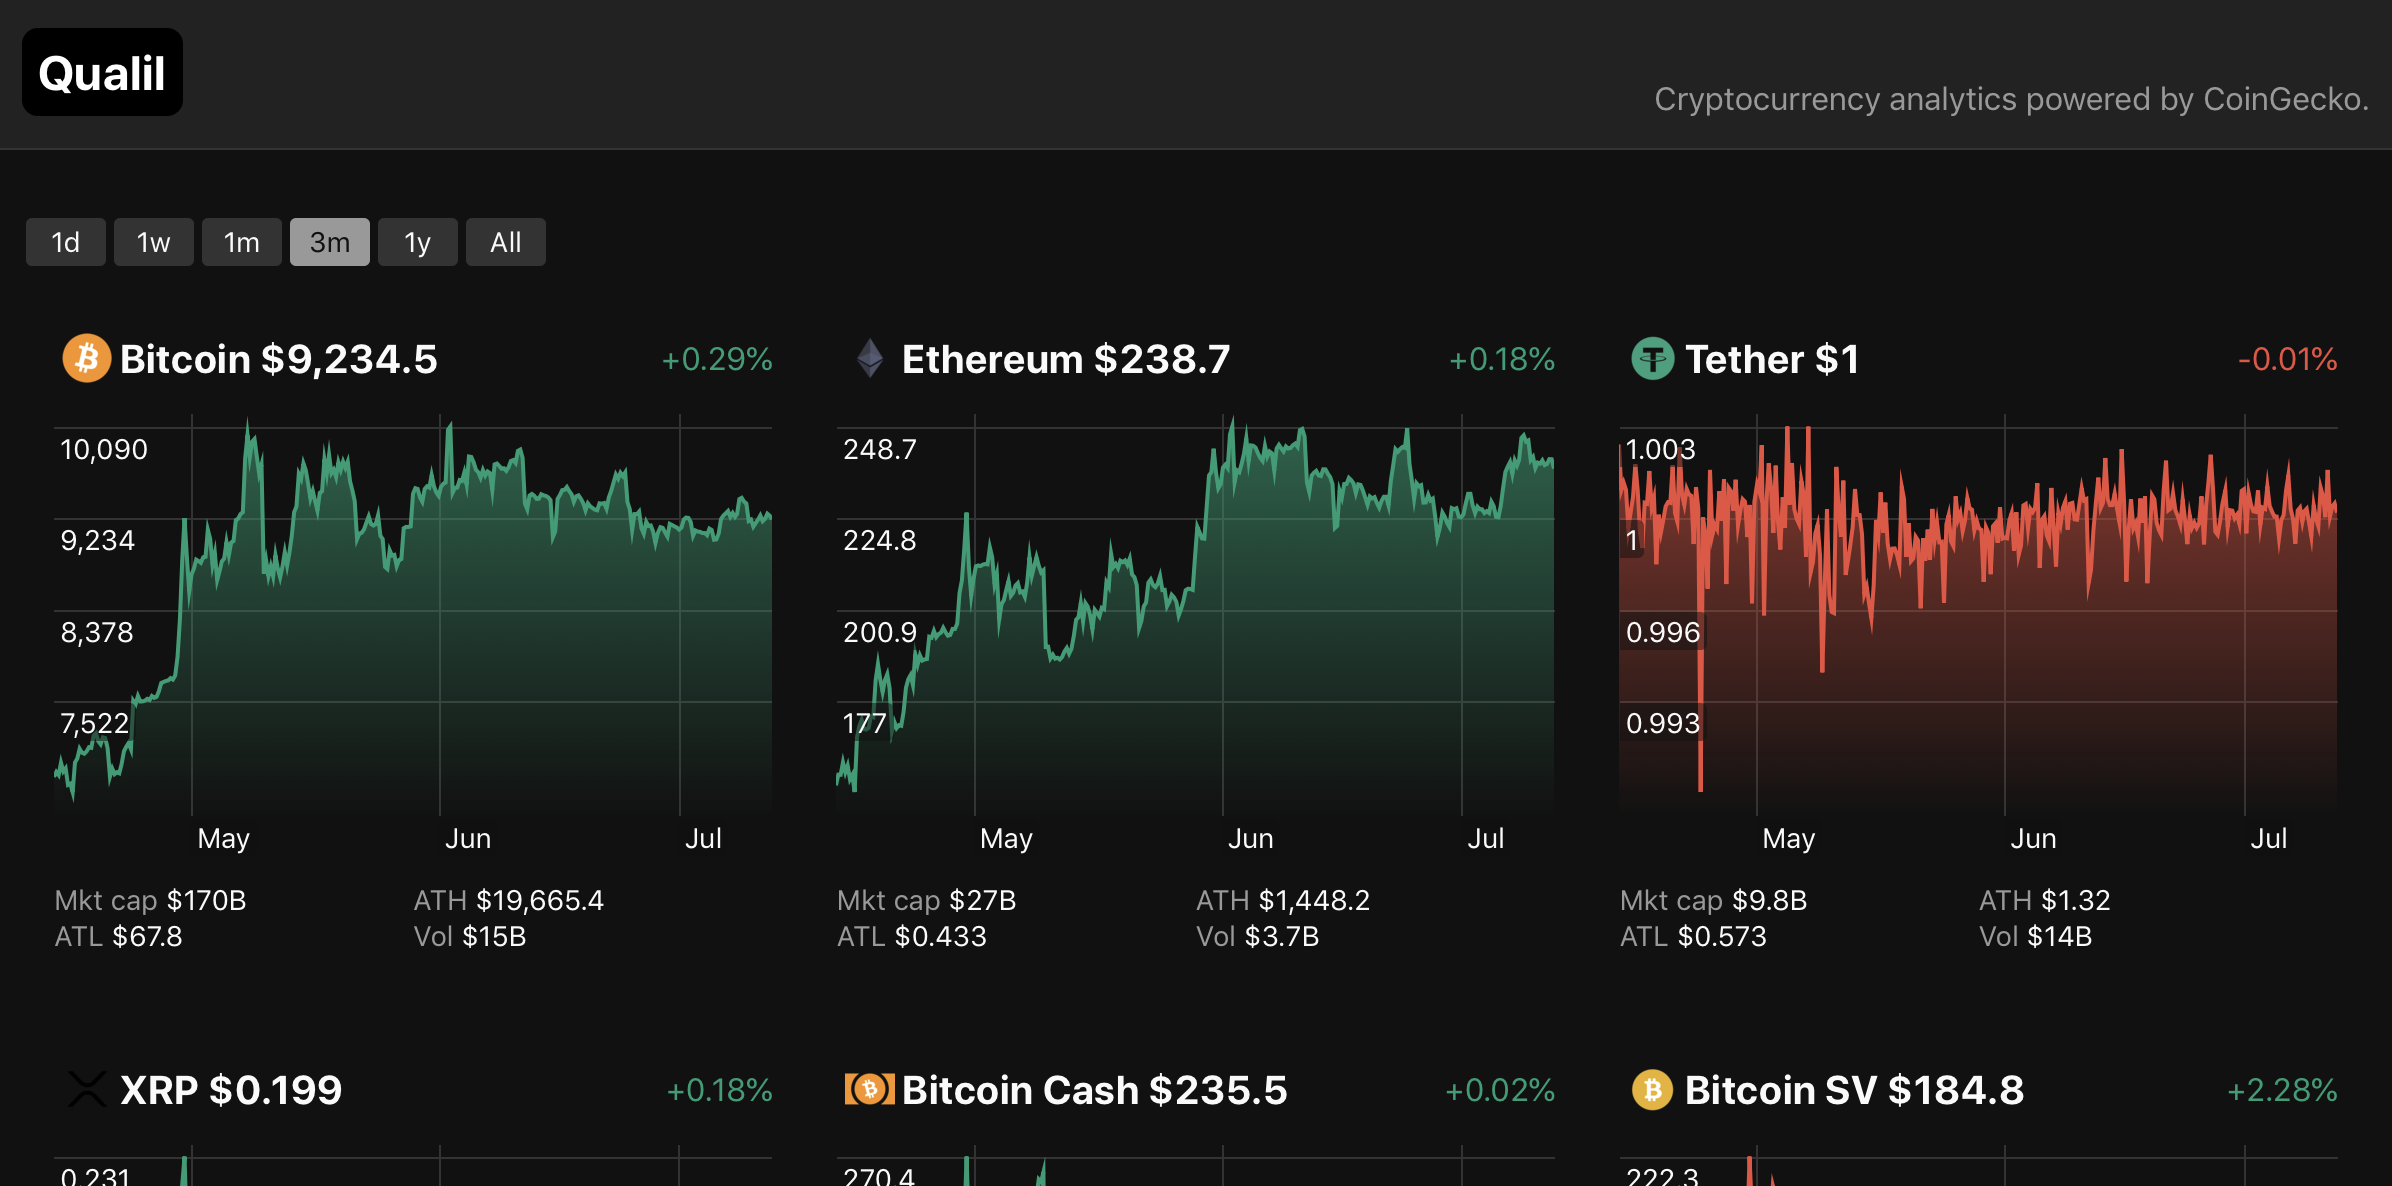The width and height of the screenshot is (2392, 1186).
Task: Select the XRP logo icon
Action: (x=86, y=1091)
